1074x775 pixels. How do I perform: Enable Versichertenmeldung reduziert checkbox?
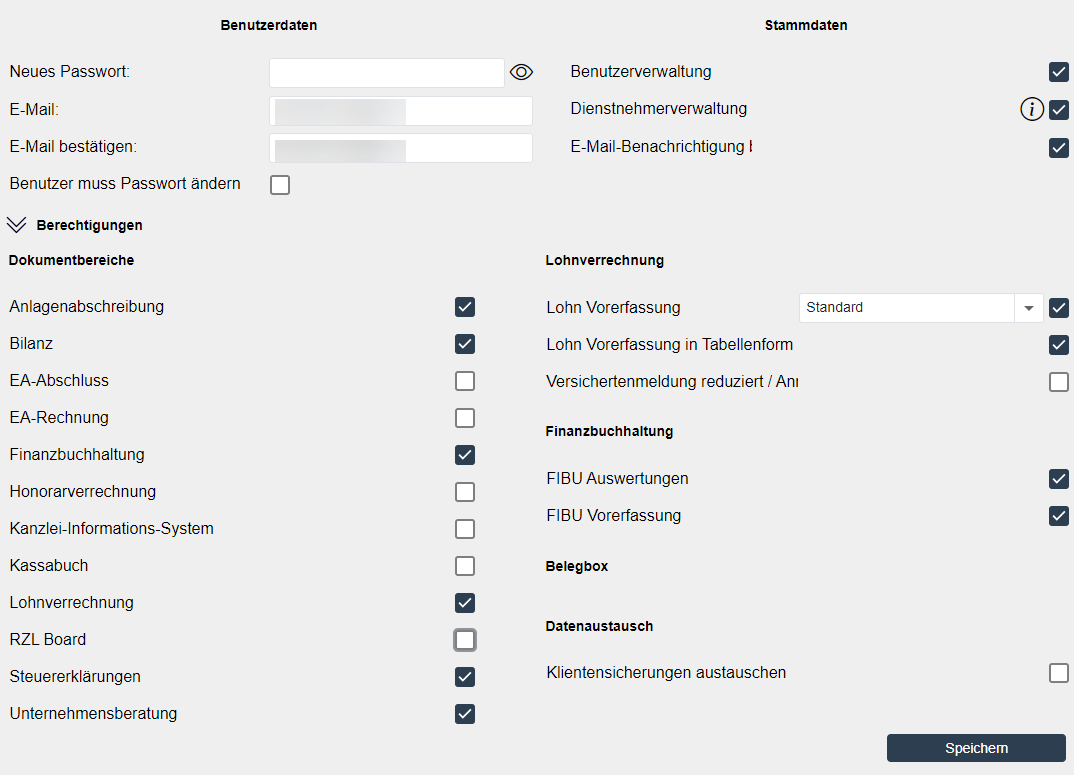[1059, 382]
